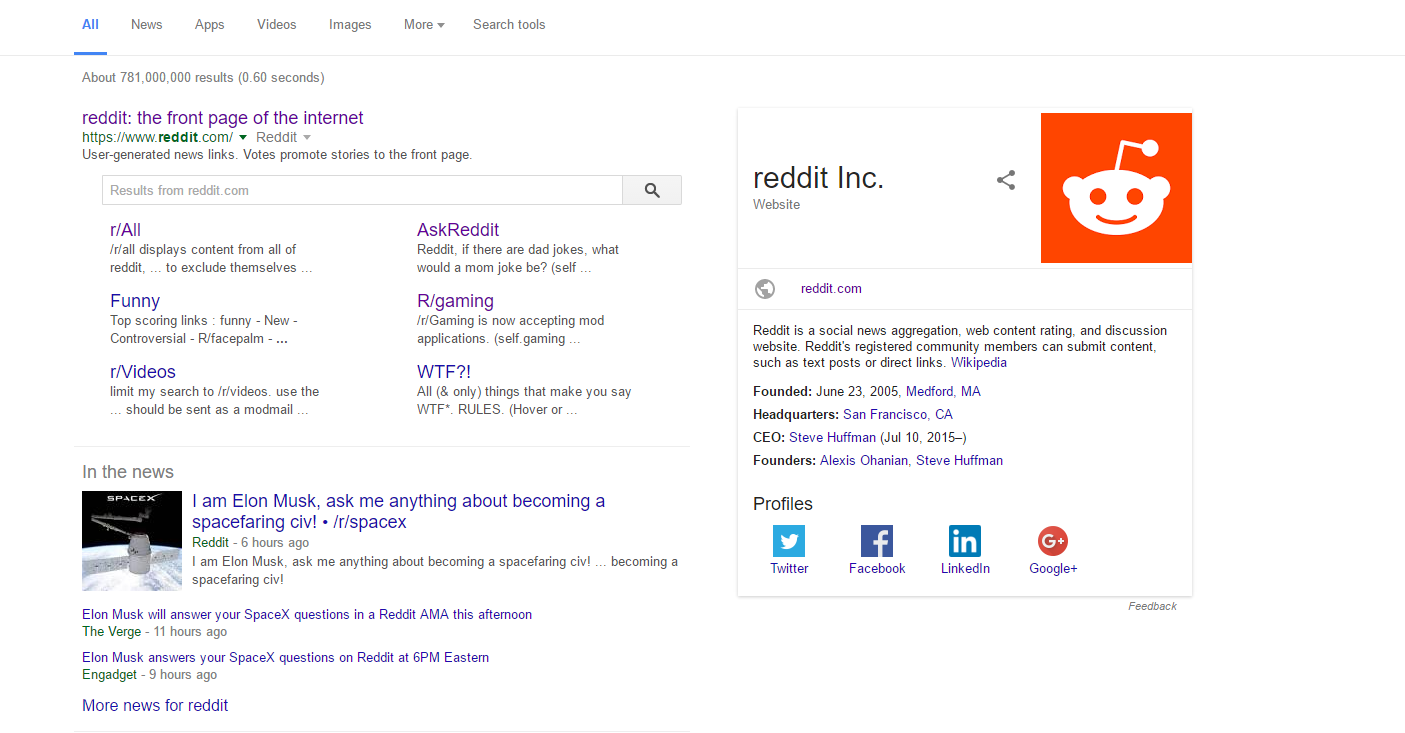The image size is (1405, 733).
Task: Click the Google+ text label under Profiles
Action: (x=1053, y=568)
